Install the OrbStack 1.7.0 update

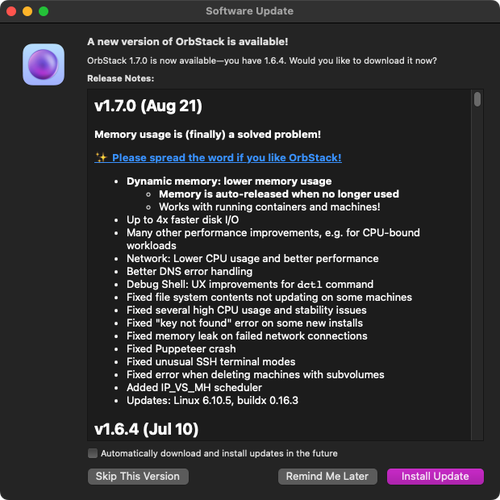tap(435, 476)
